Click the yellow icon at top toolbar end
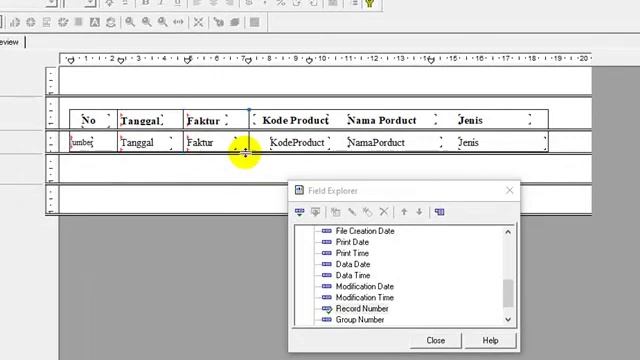Image resolution: width=640 pixels, height=360 pixels. tap(370, 3)
